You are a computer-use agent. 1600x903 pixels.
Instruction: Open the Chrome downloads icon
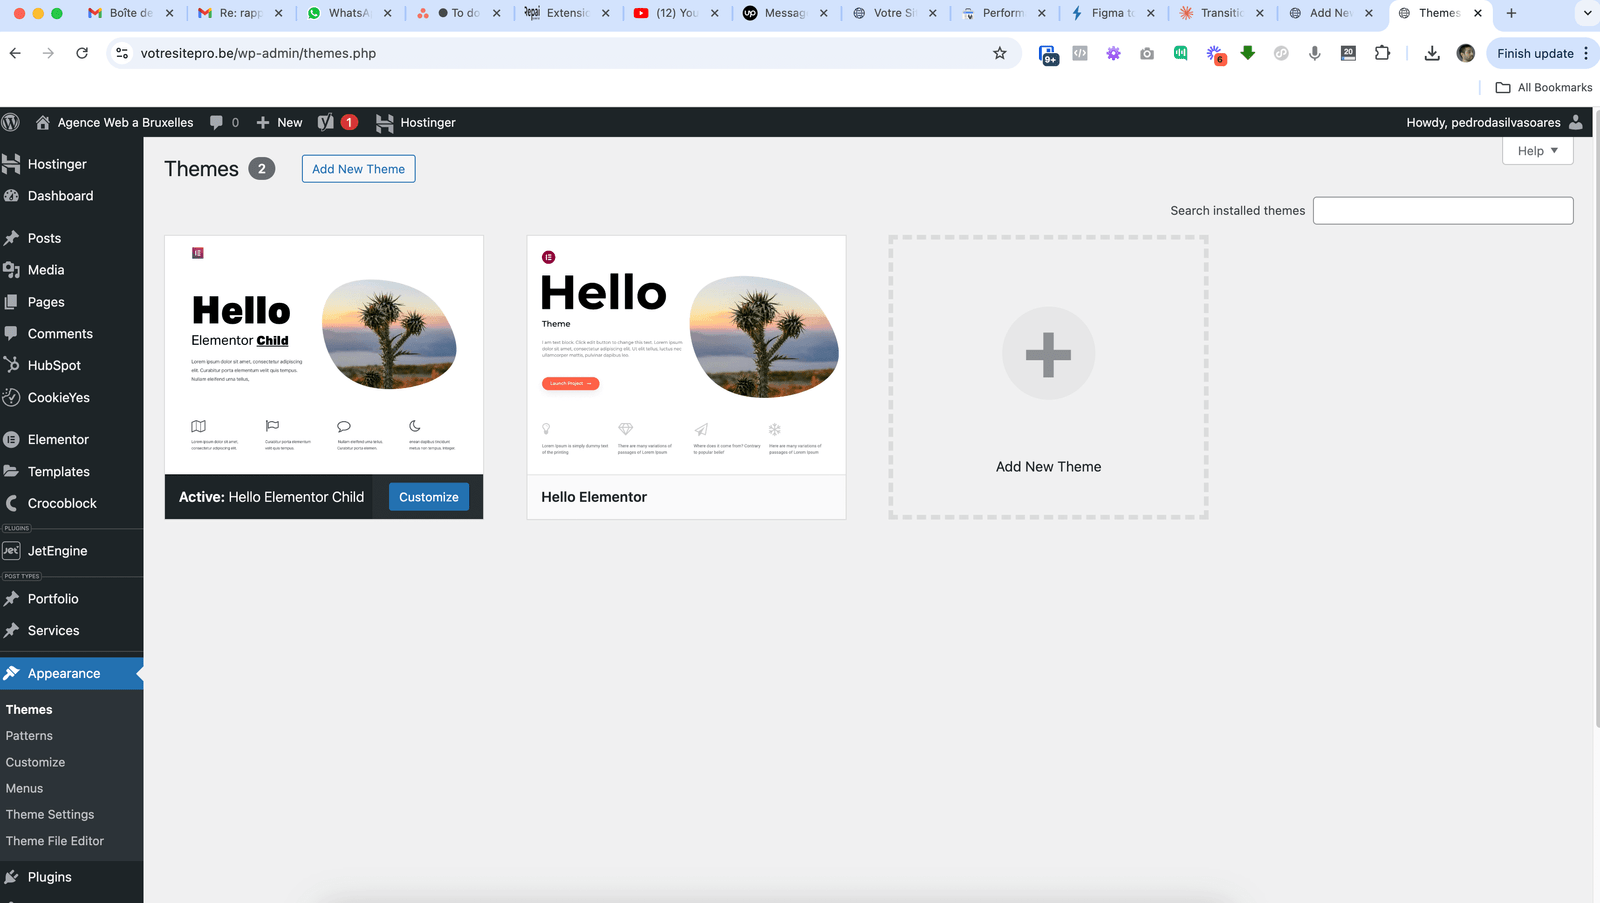point(1432,53)
